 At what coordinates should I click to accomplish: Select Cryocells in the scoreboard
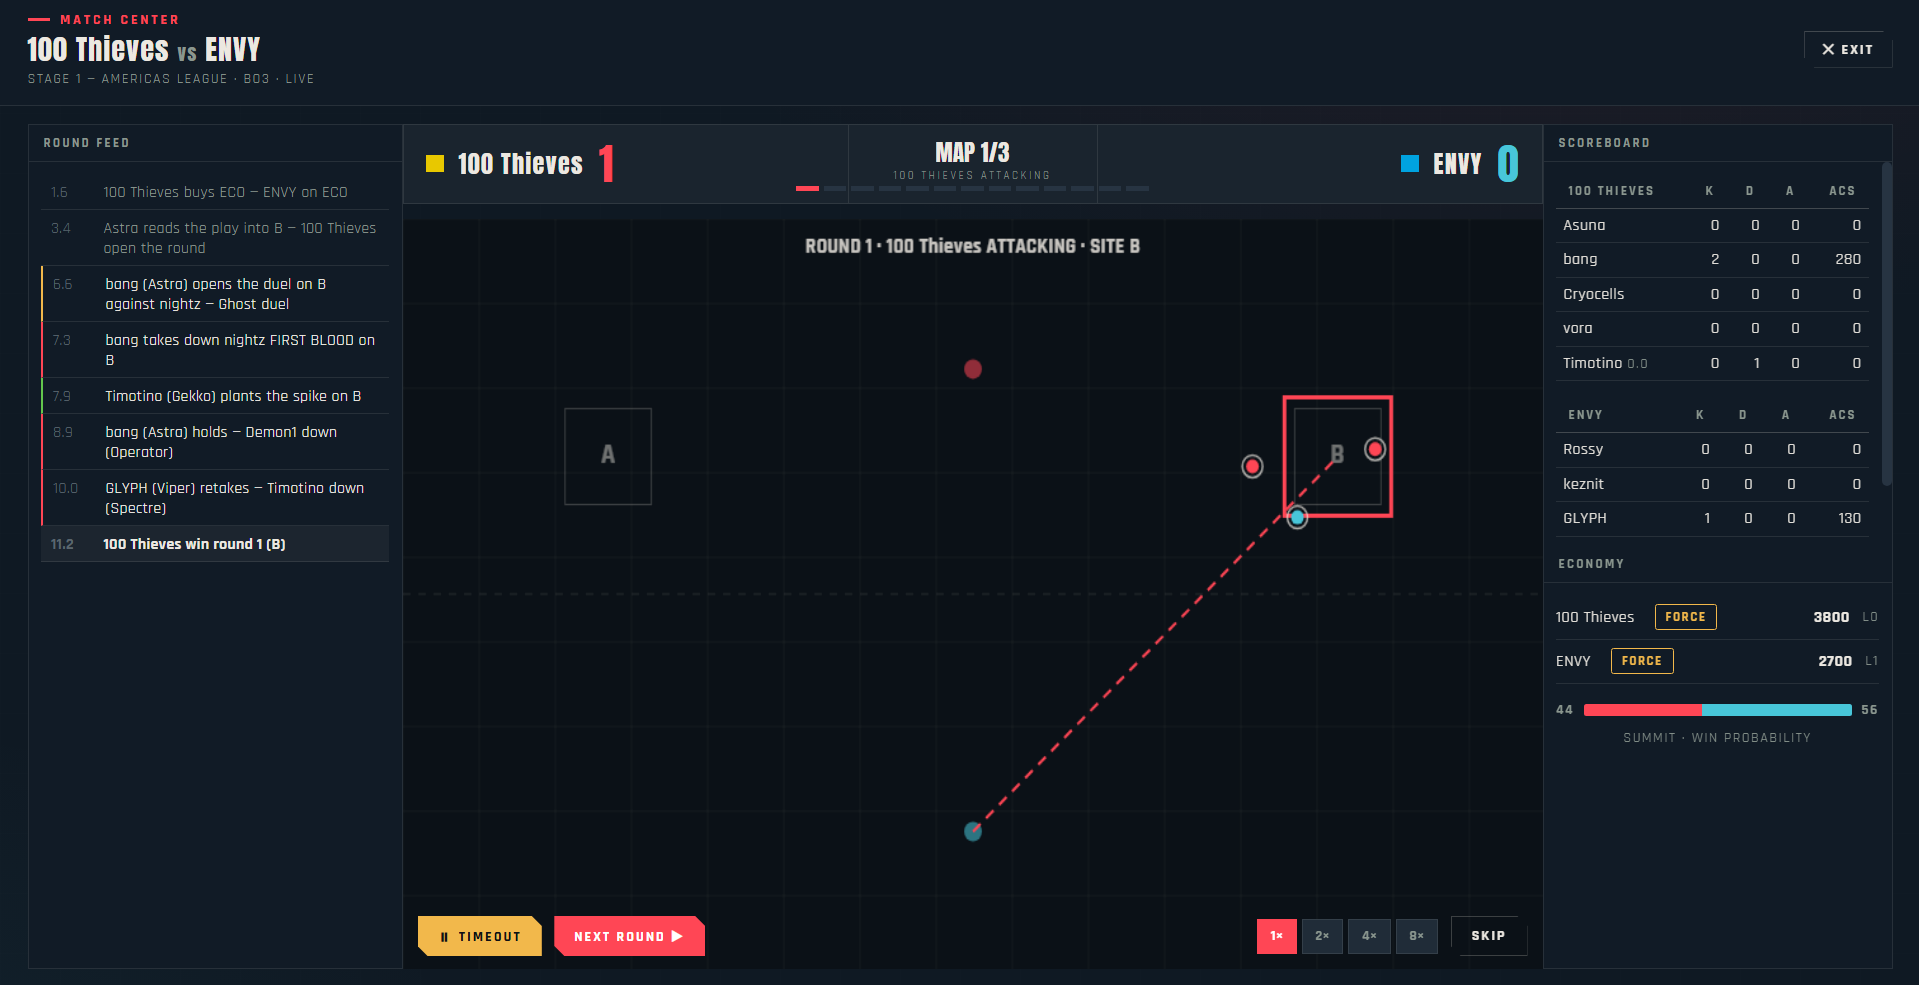click(1713, 294)
